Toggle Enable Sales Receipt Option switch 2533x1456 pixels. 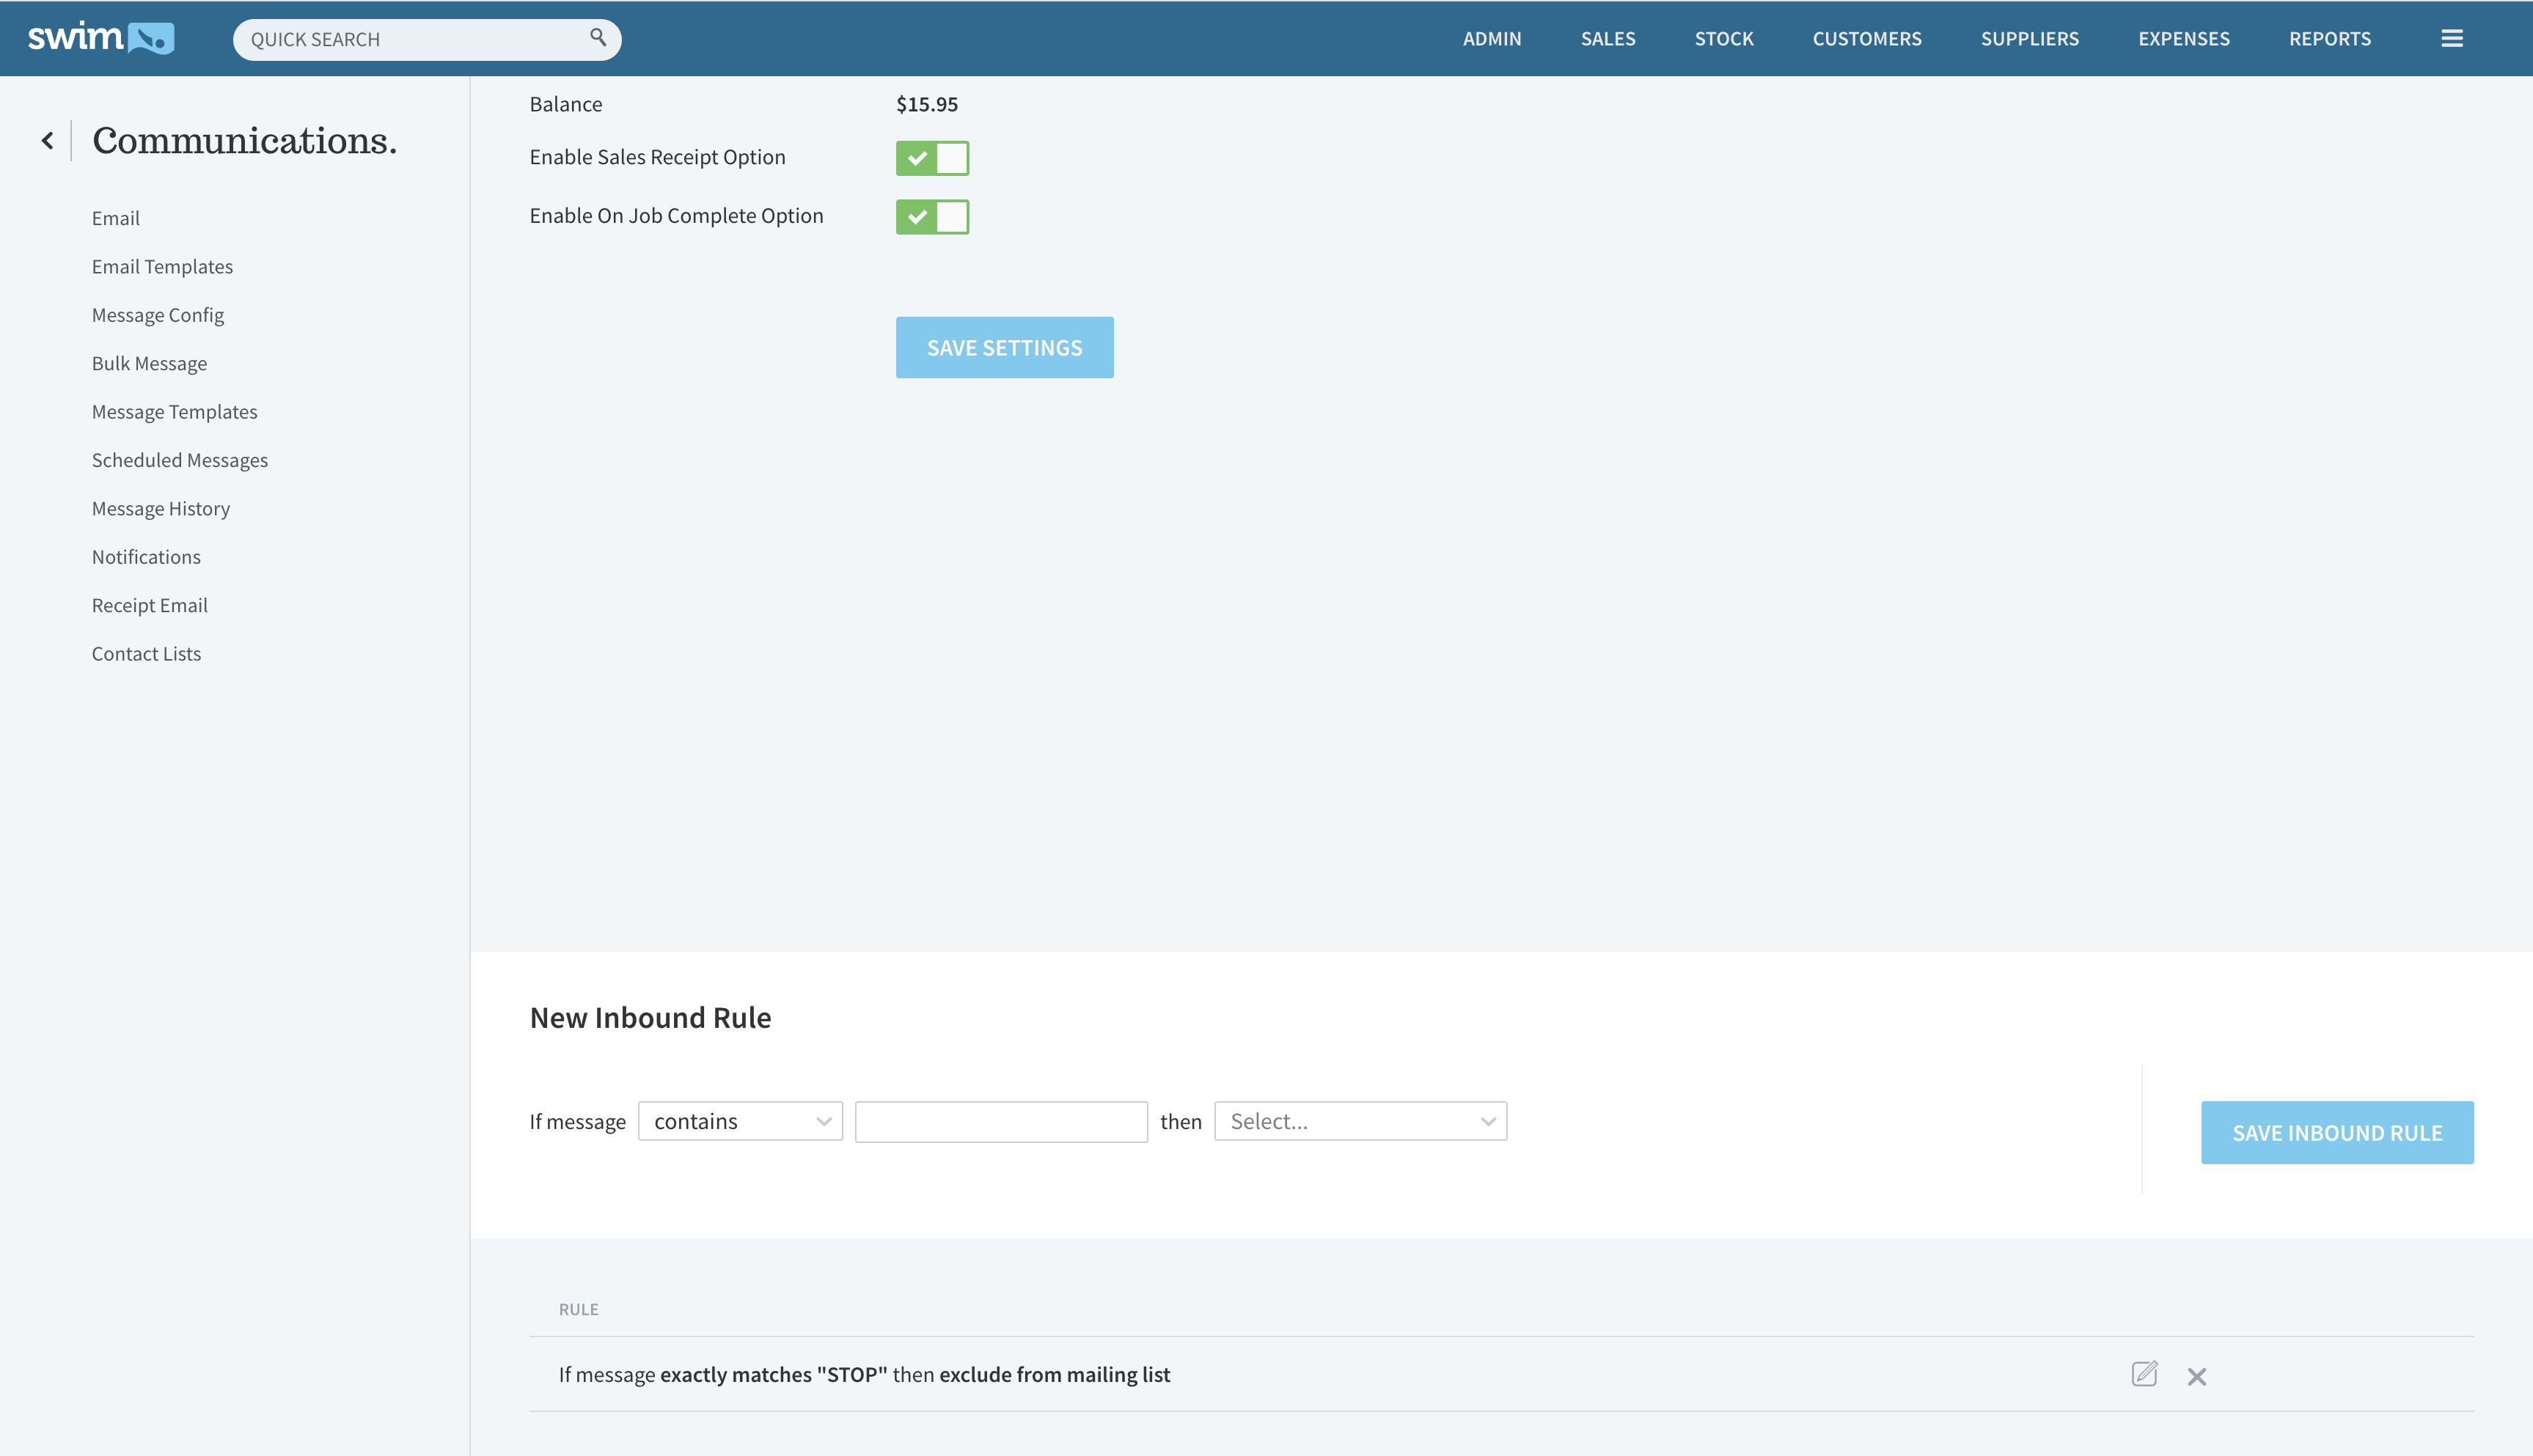coord(932,158)
